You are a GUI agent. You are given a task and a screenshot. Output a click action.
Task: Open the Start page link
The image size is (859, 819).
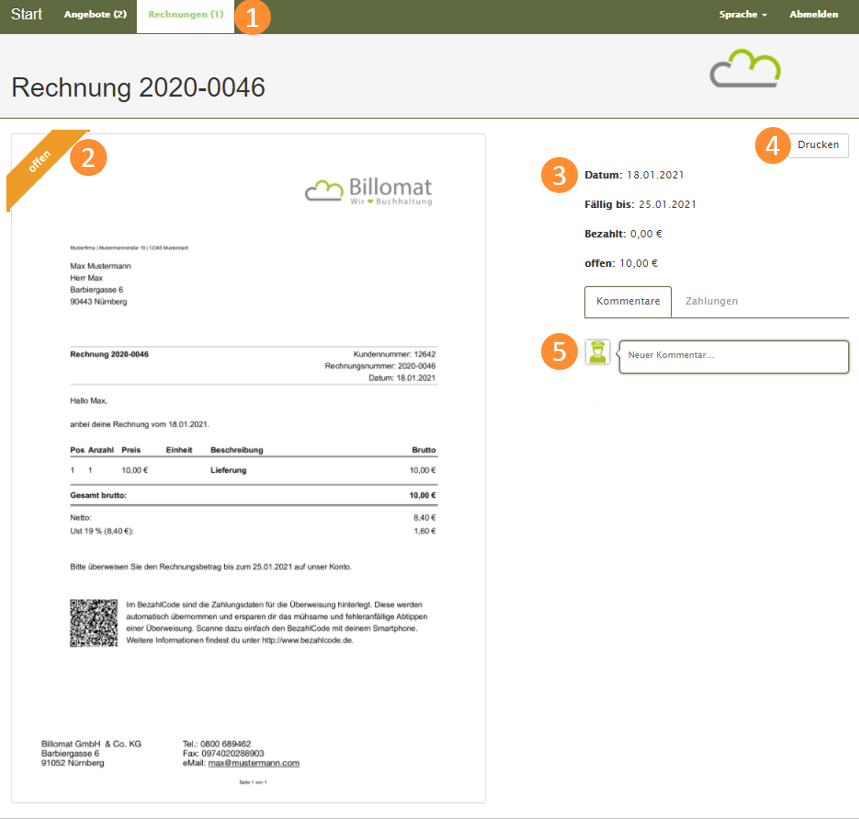[26, 14]
